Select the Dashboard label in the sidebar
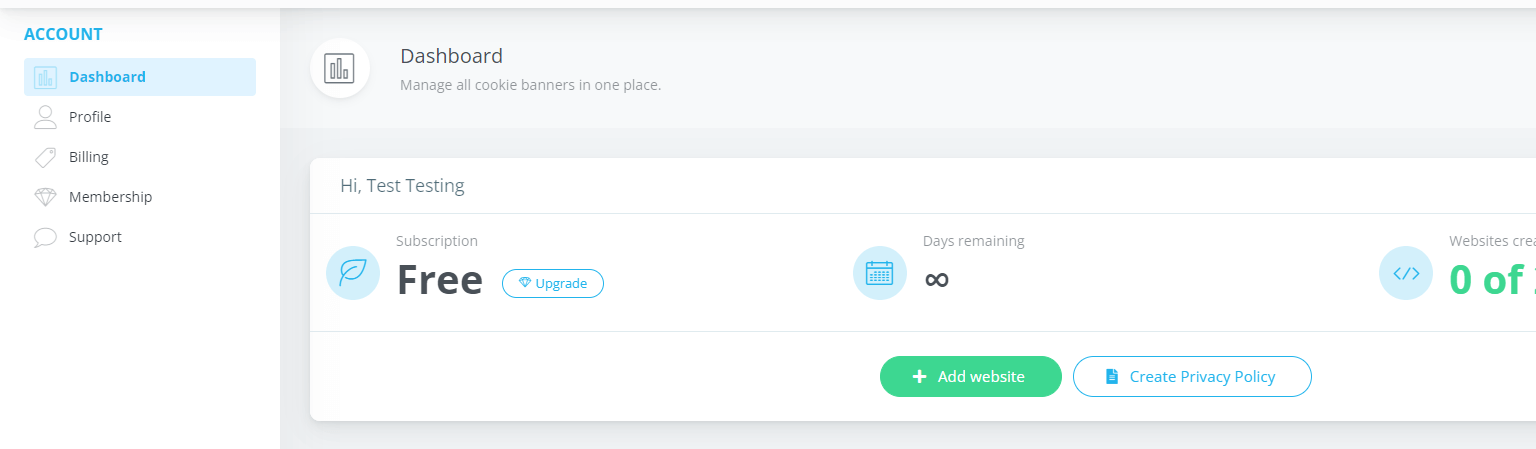 [x=107, y=77]
